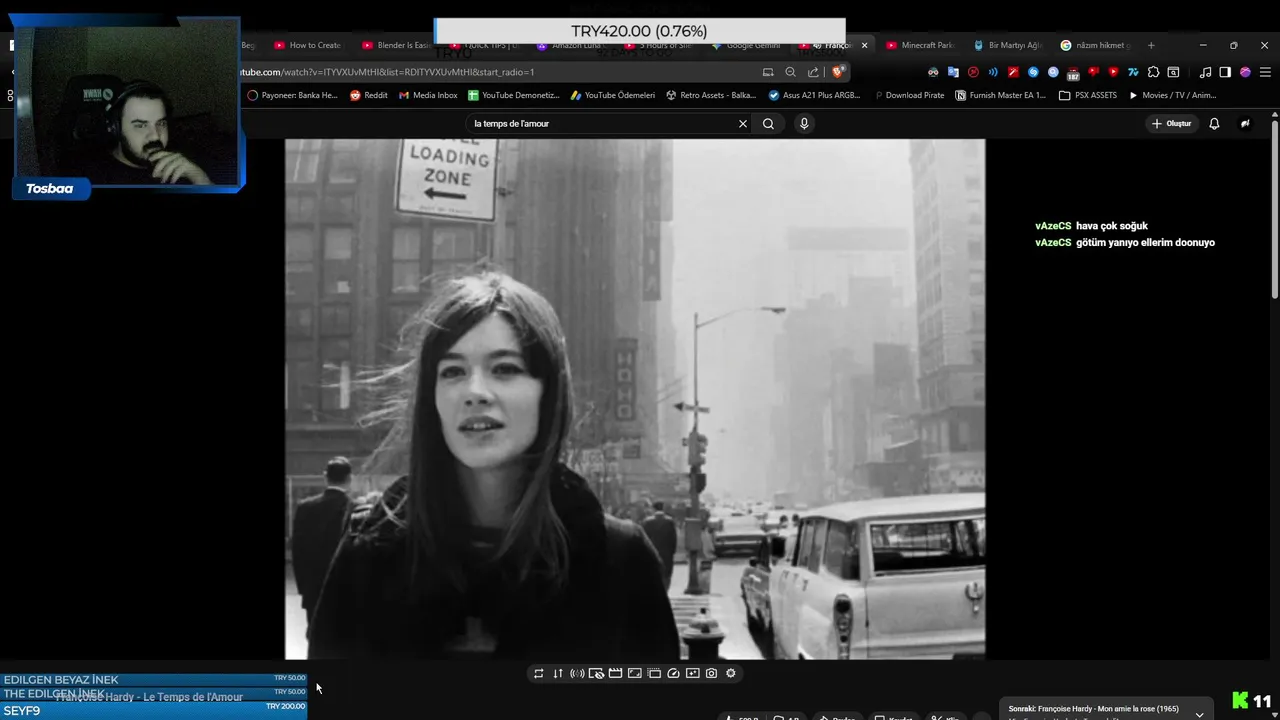
Task: Click the Oluştur create button
Action: [1171, 123]
